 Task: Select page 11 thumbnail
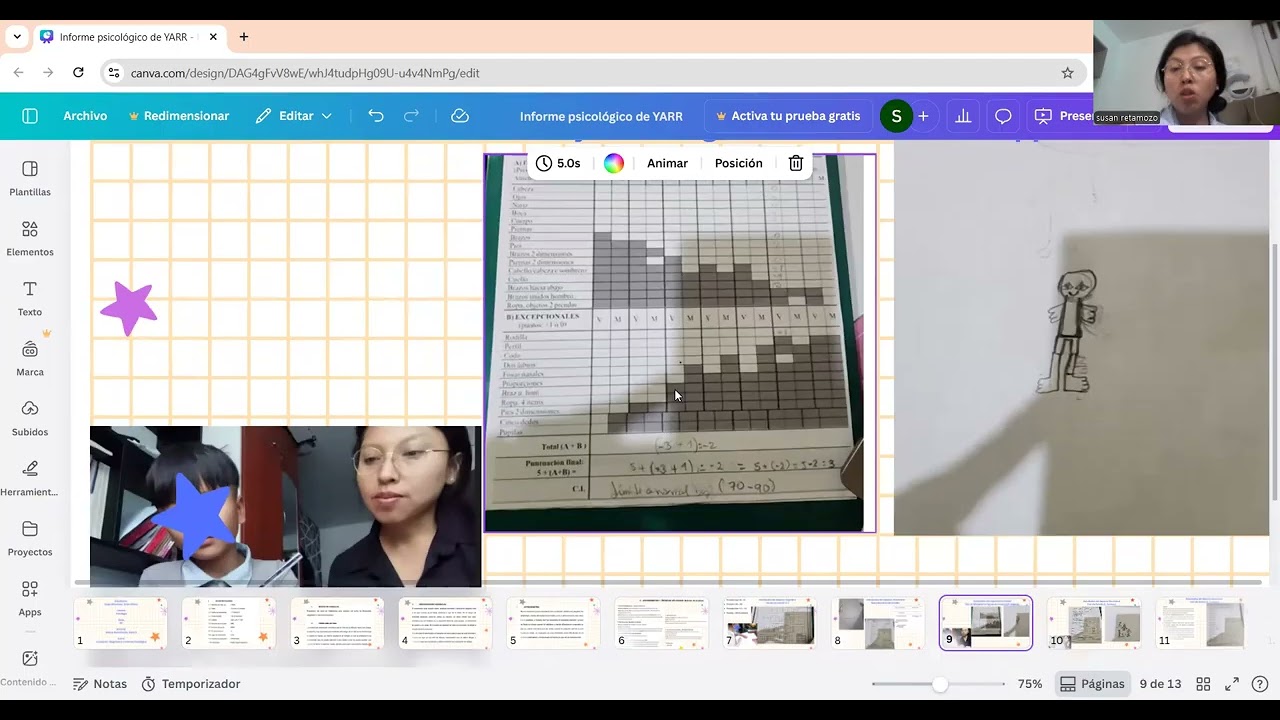click(x=1201, y=623)
